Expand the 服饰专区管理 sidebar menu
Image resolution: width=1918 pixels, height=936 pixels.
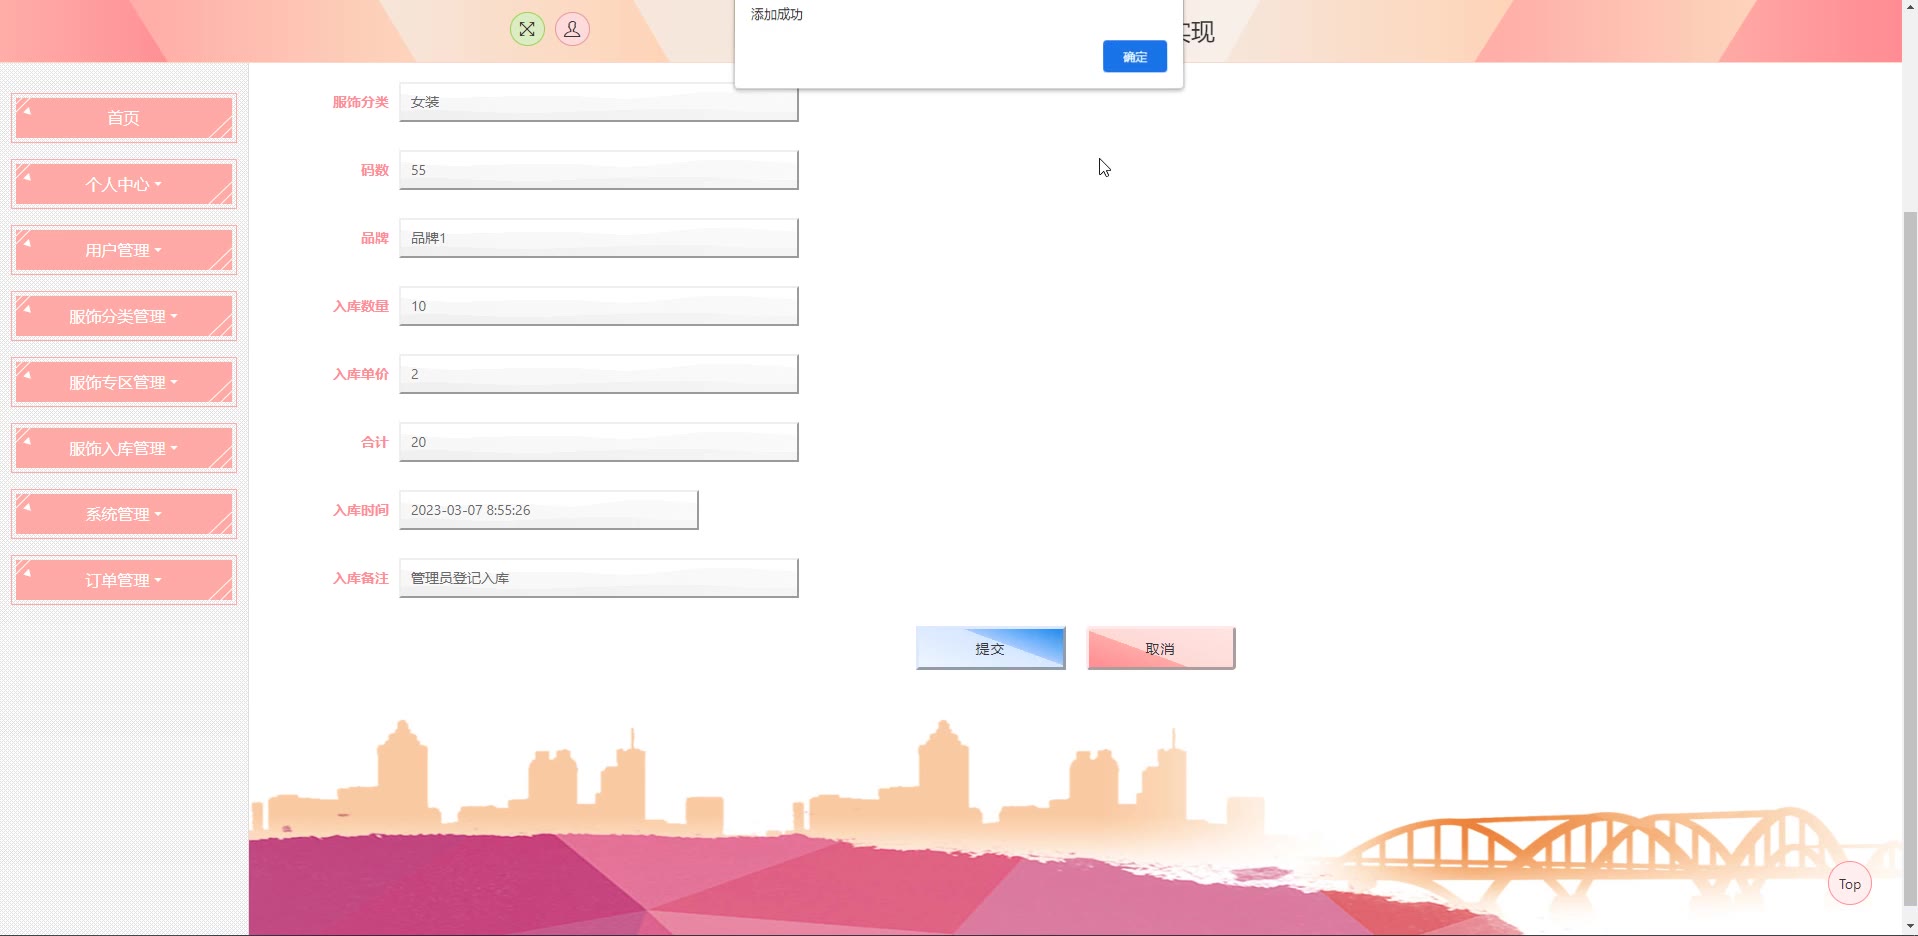(124, 382)
